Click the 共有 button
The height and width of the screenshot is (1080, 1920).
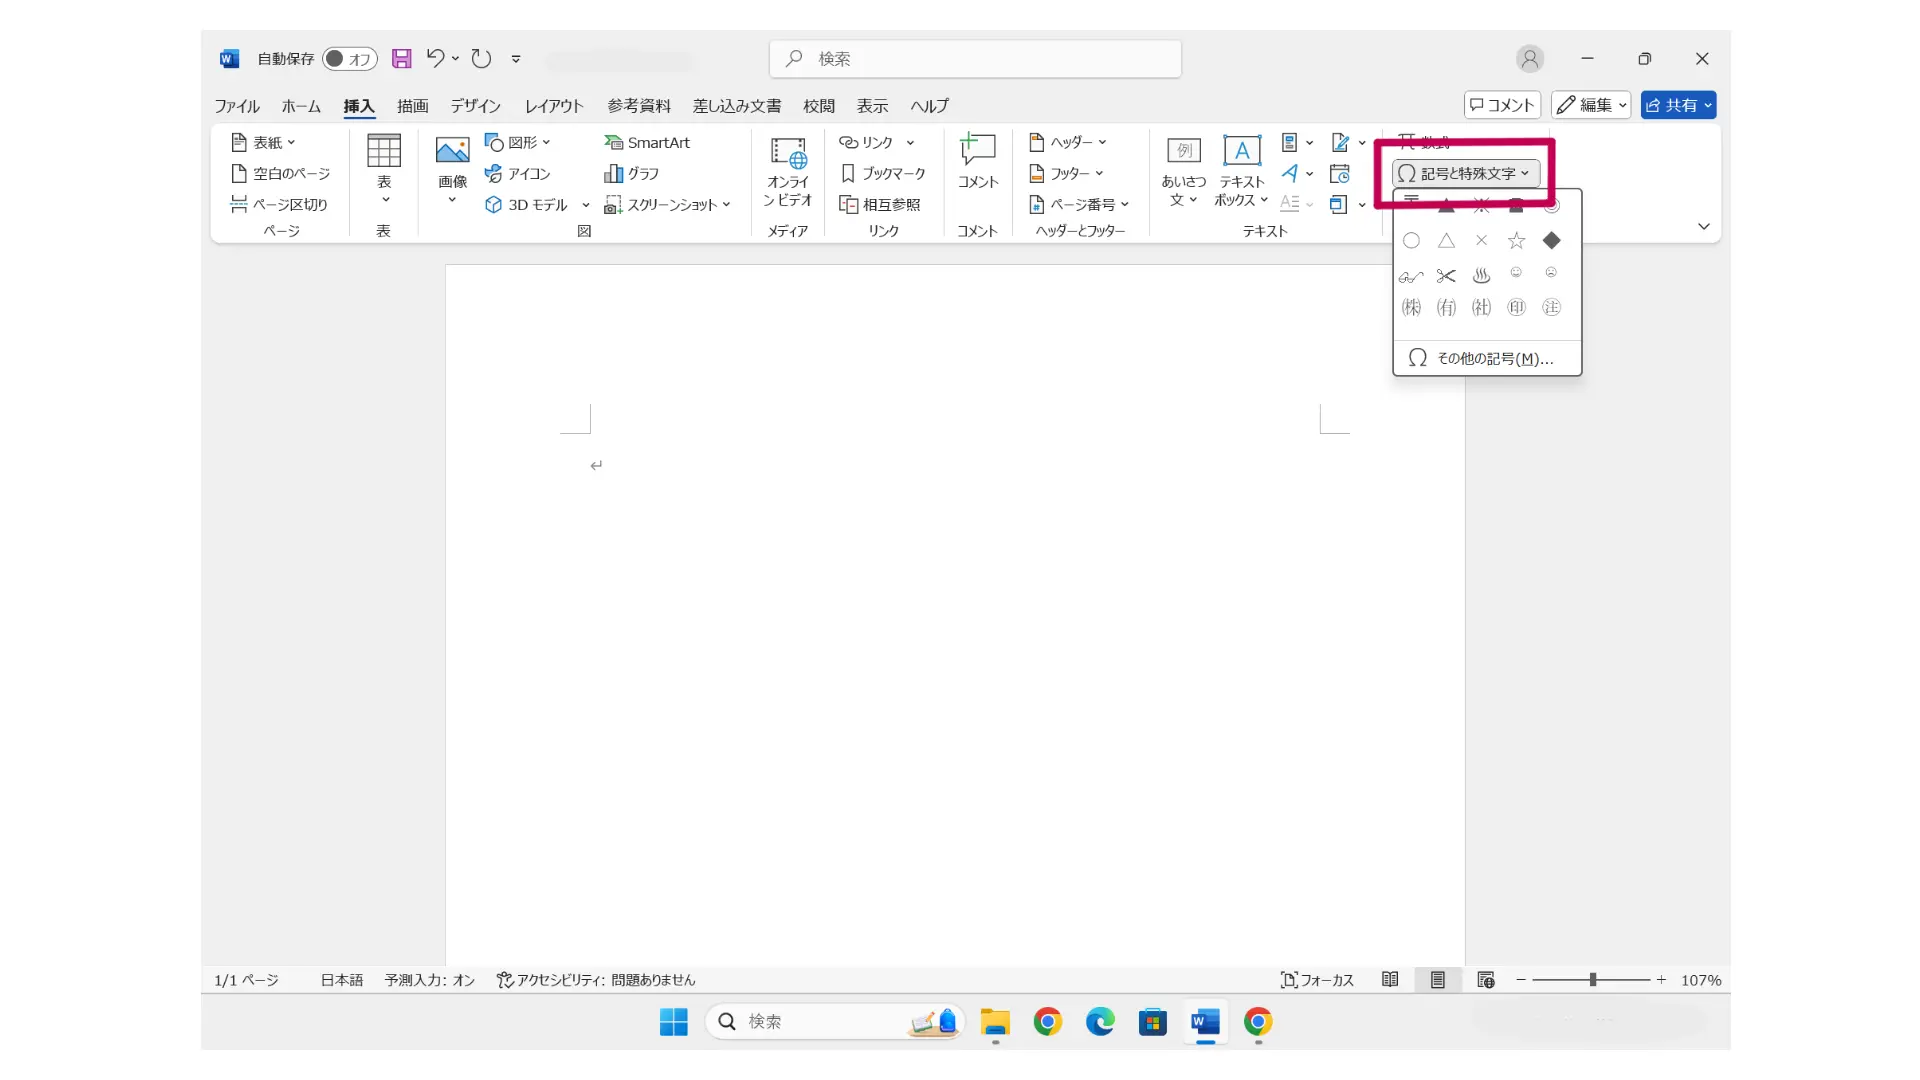pyautogui.click(x=1678, y=105)
